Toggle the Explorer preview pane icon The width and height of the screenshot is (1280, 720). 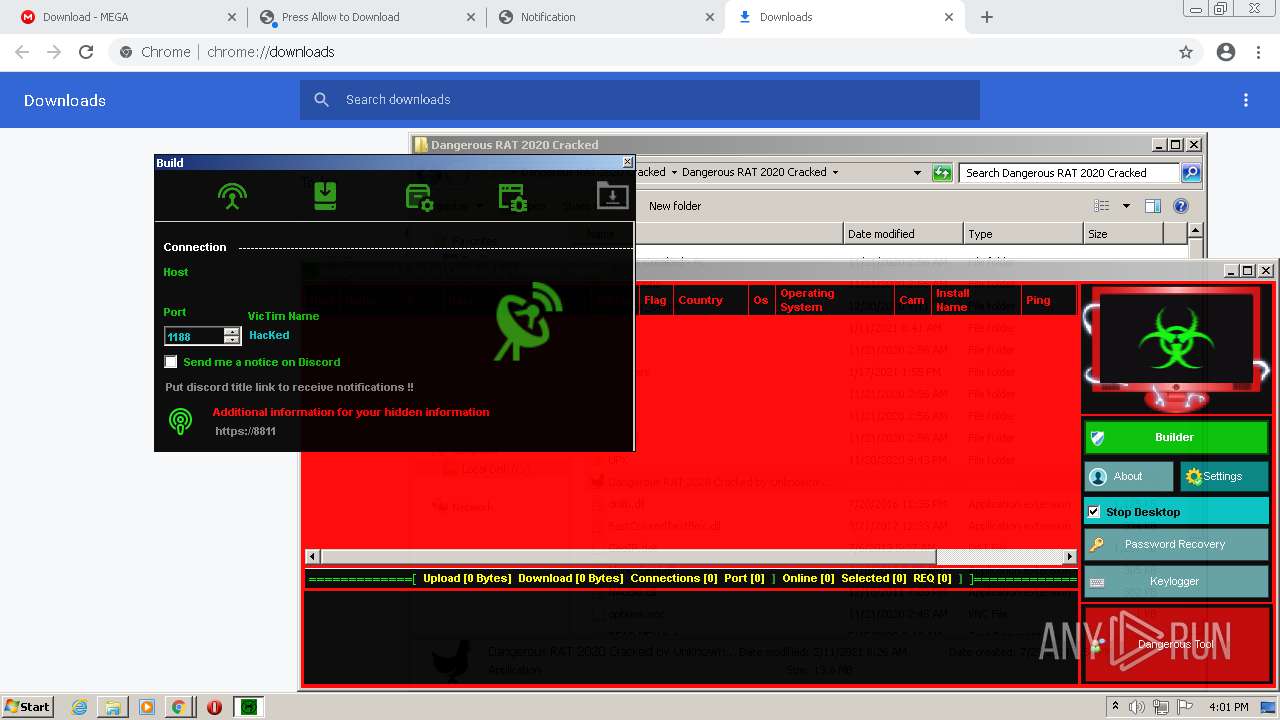click(x=1152, y=206)
